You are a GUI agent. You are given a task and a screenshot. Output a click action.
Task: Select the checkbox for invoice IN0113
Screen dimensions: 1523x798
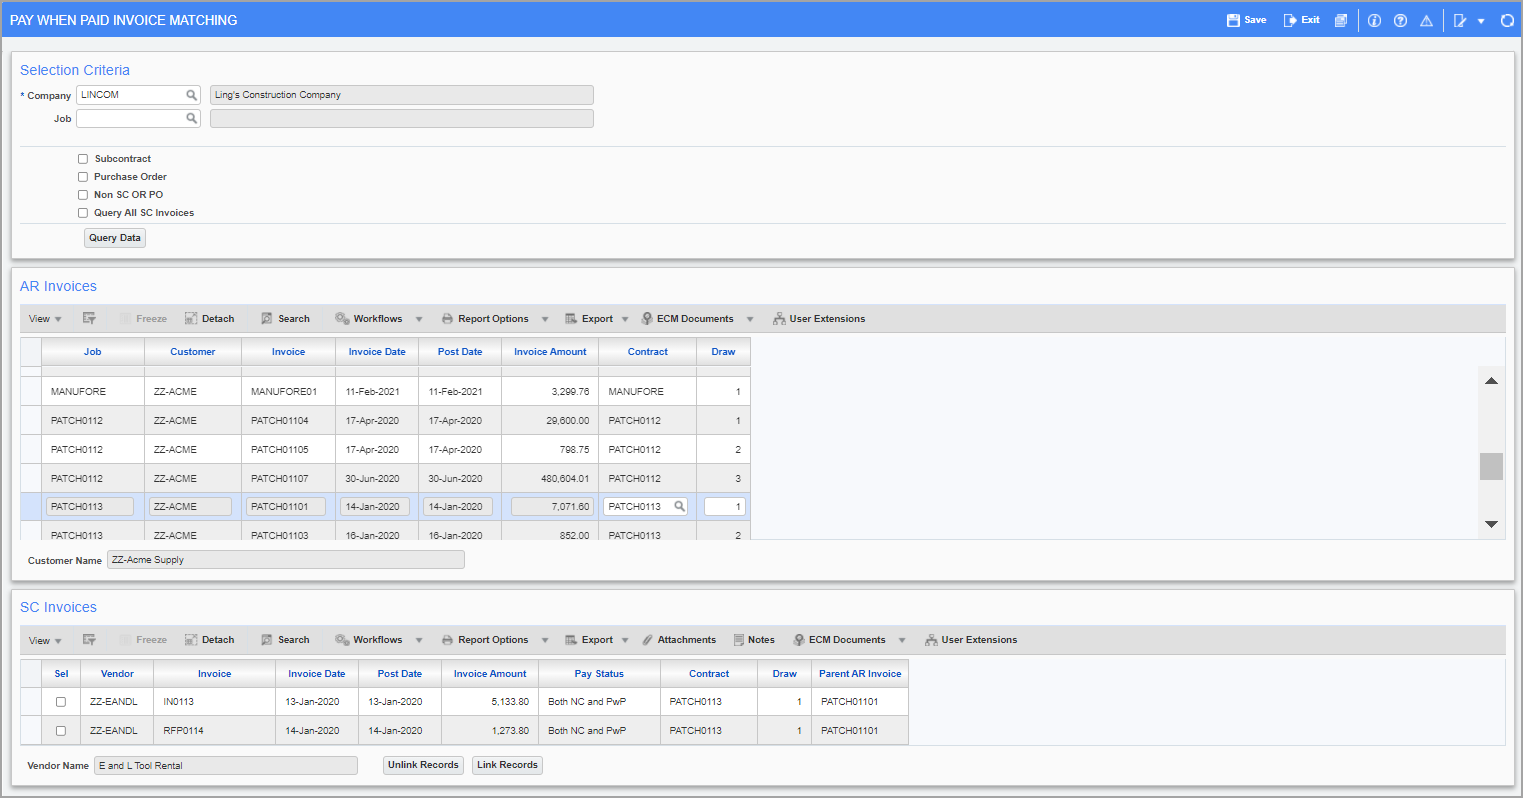pyautogui.click(x=60, y=701)
